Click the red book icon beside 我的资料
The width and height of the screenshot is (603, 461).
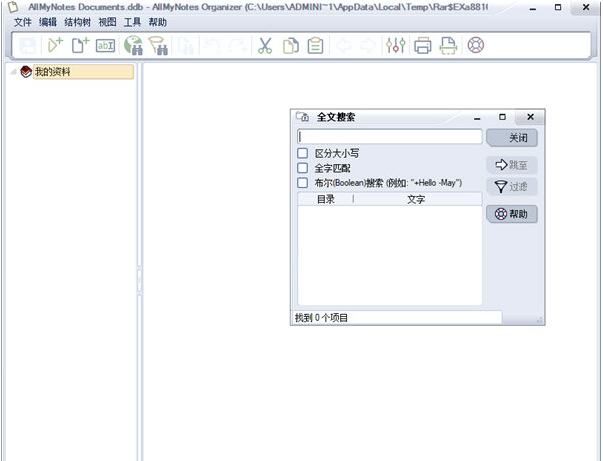point(26,72)
